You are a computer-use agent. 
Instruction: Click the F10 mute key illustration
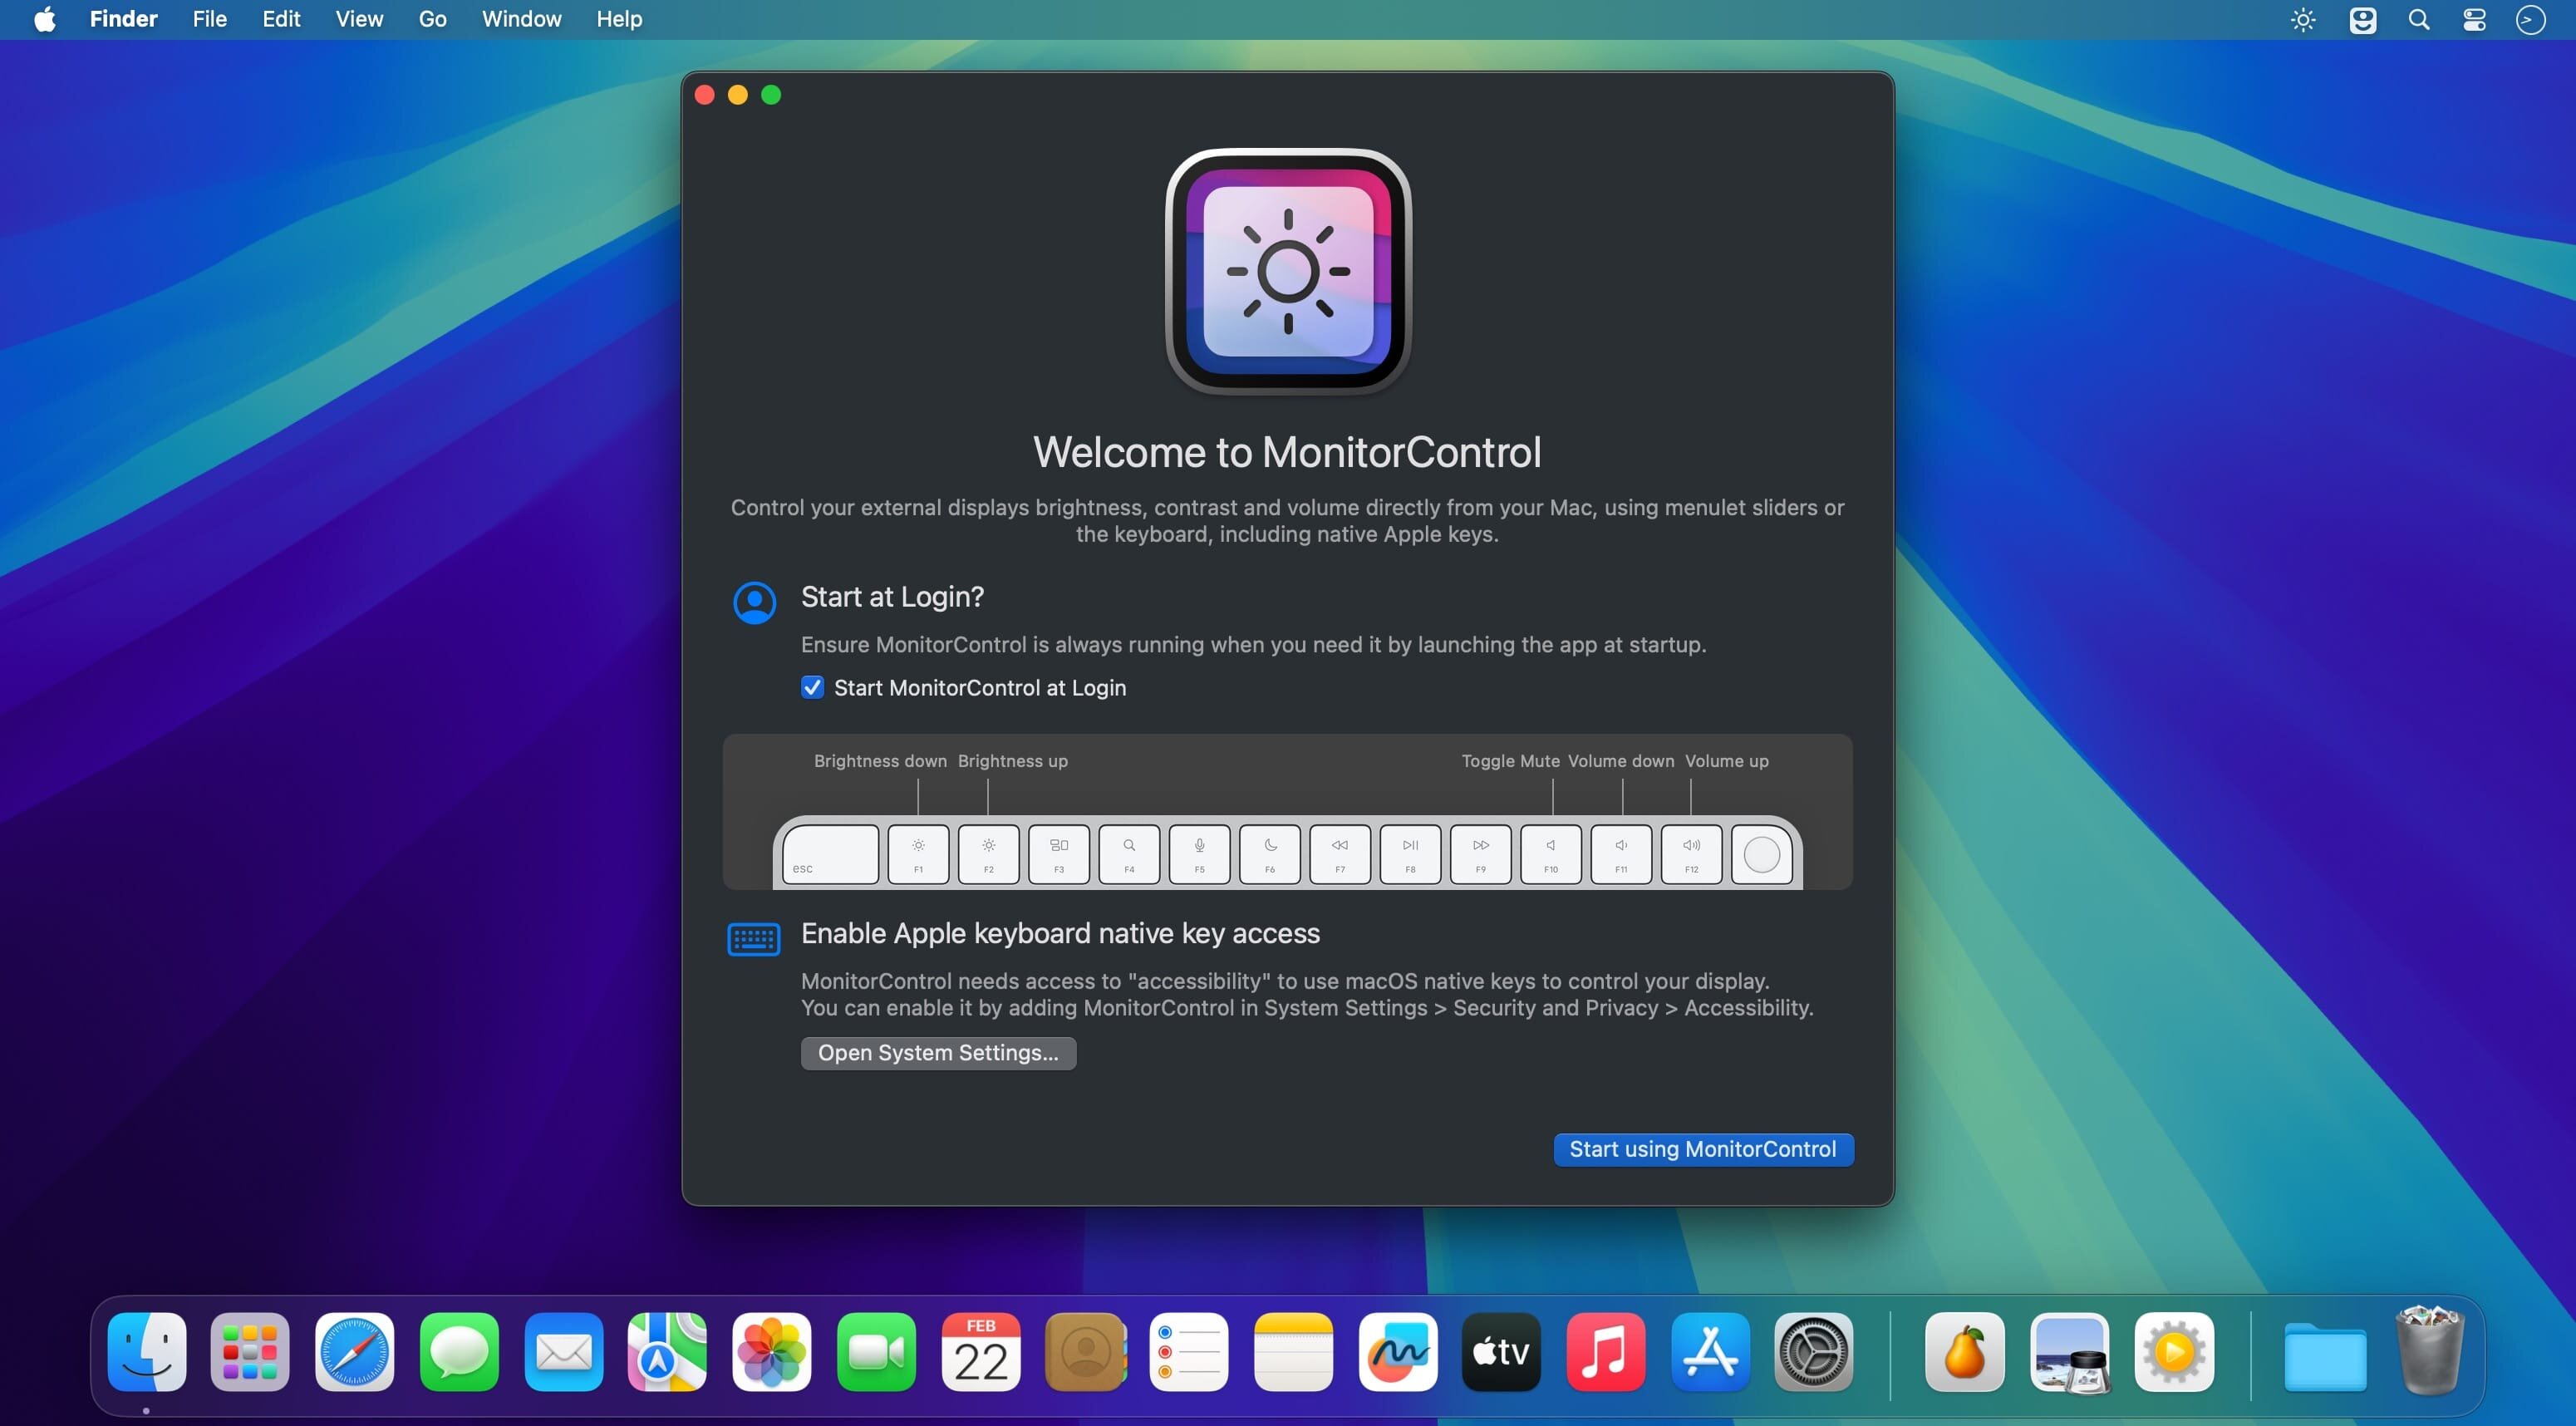[1550, 854]
